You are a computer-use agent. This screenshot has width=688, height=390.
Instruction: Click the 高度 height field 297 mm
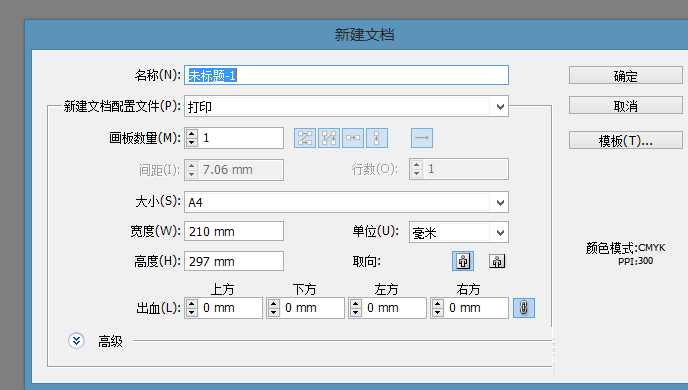[234, 261]
